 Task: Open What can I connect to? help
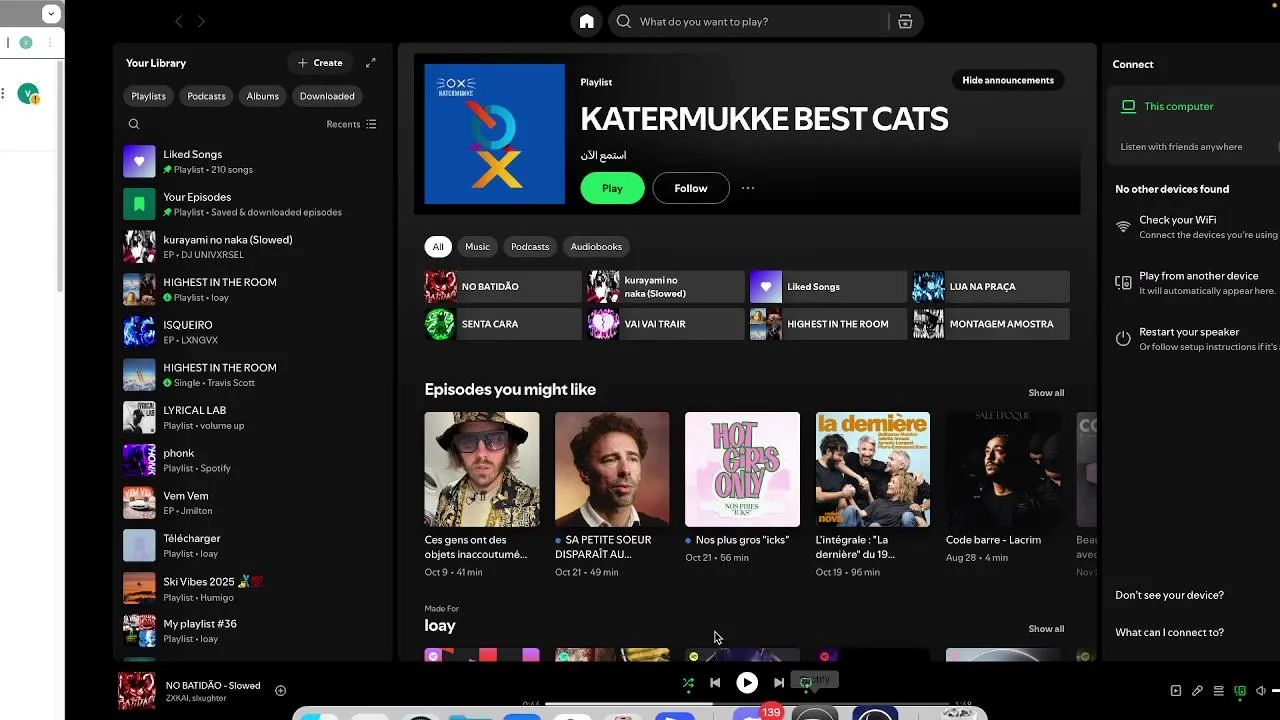point(1169,632)
